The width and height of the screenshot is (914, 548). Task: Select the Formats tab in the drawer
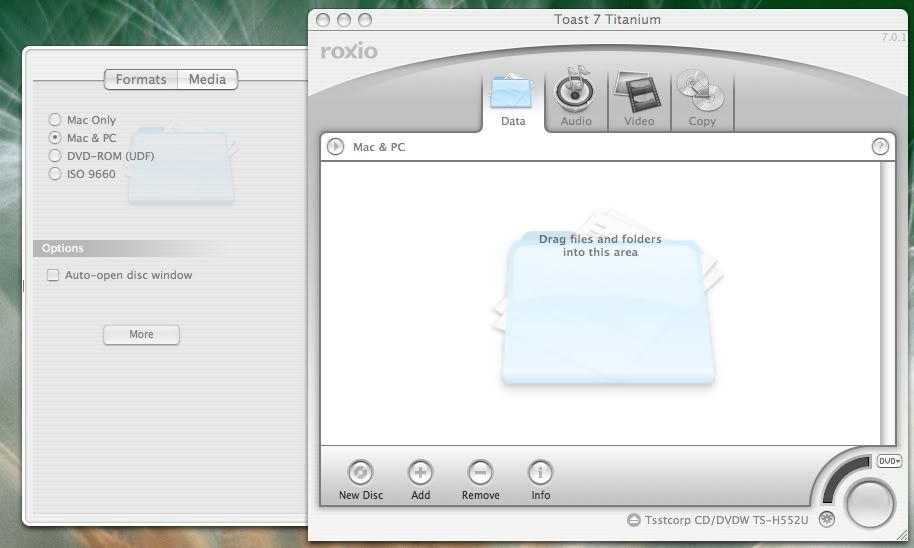pyautogui.click(x=140, y=79)
